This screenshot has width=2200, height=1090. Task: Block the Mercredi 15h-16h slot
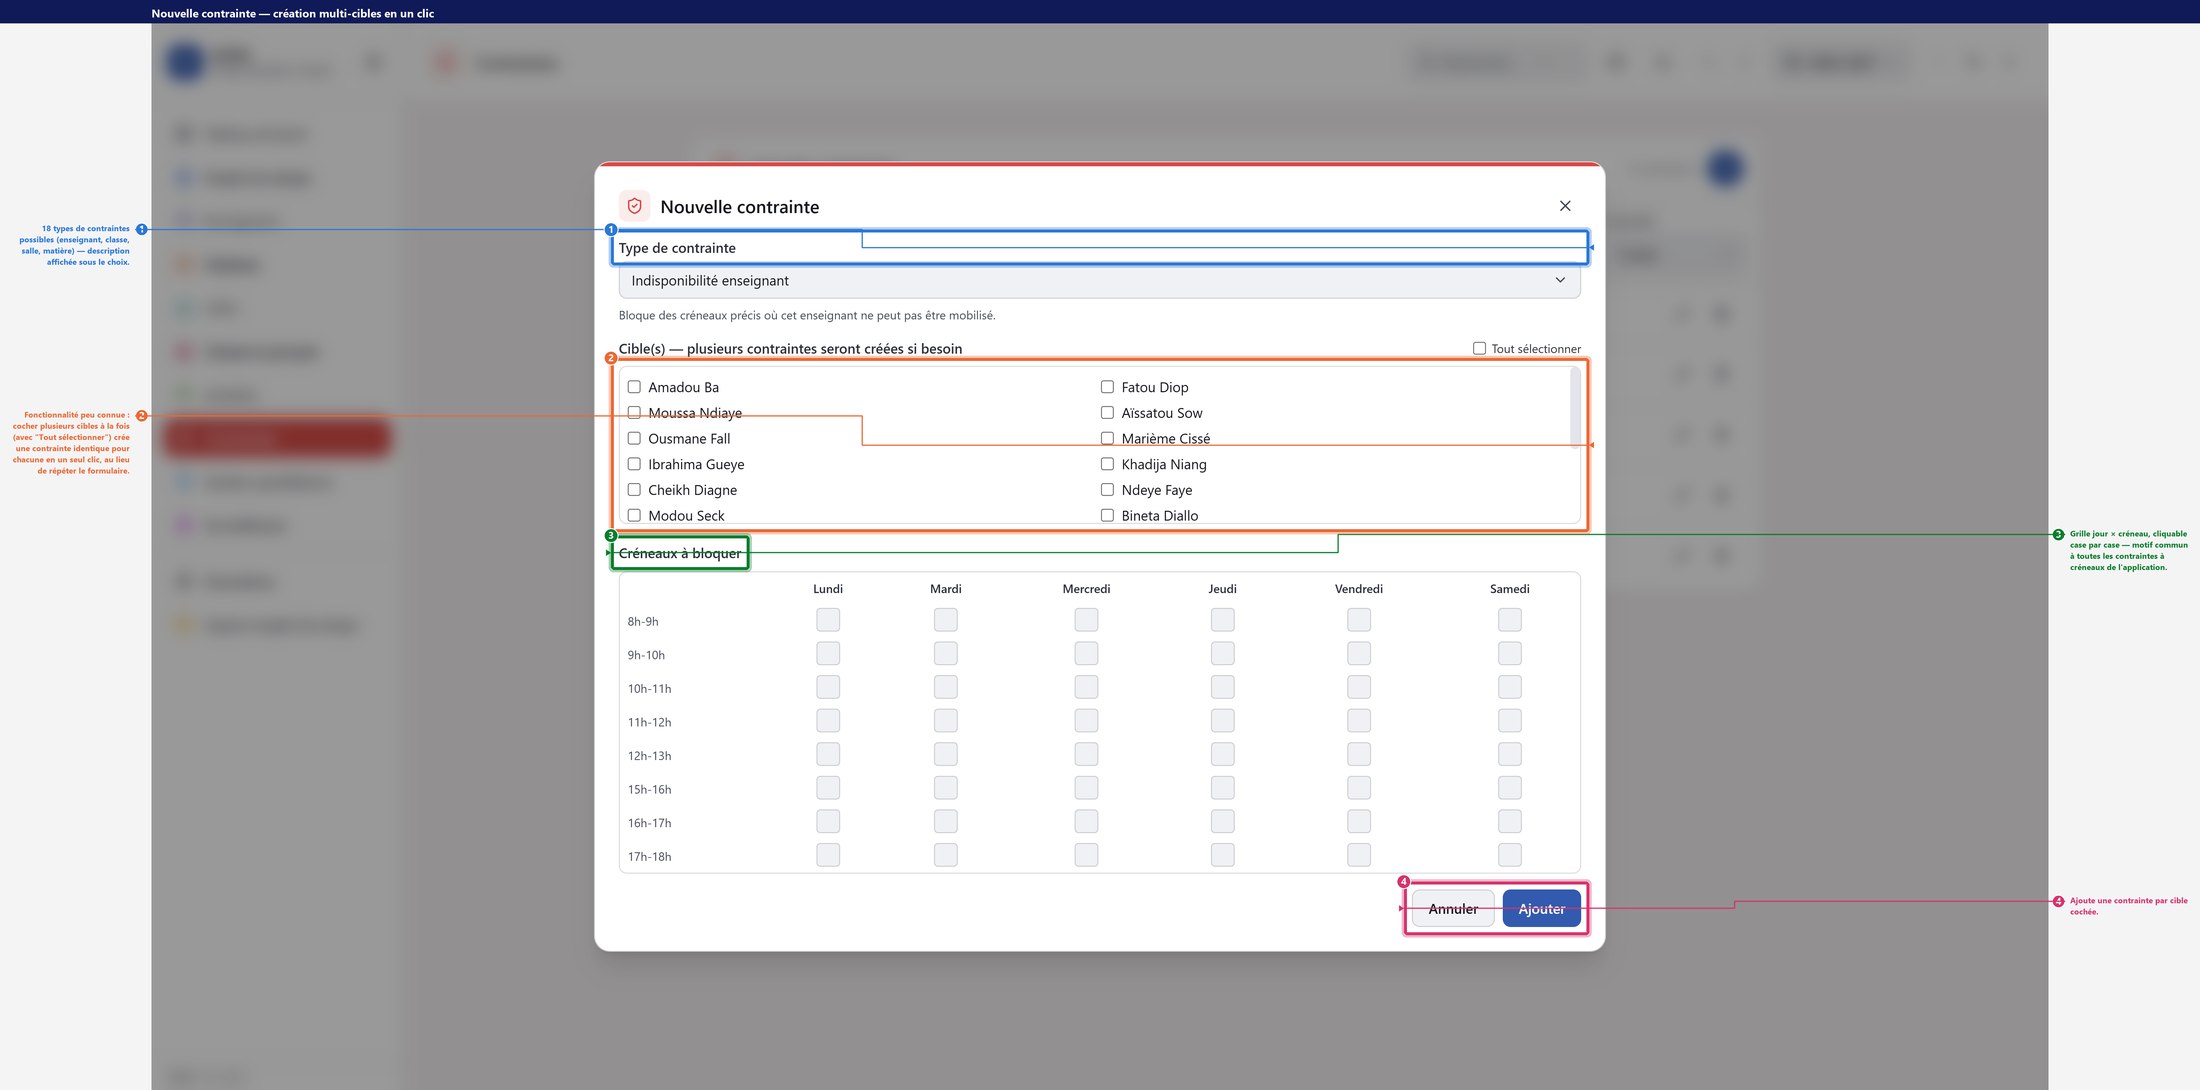click(x=1086, y=788)
